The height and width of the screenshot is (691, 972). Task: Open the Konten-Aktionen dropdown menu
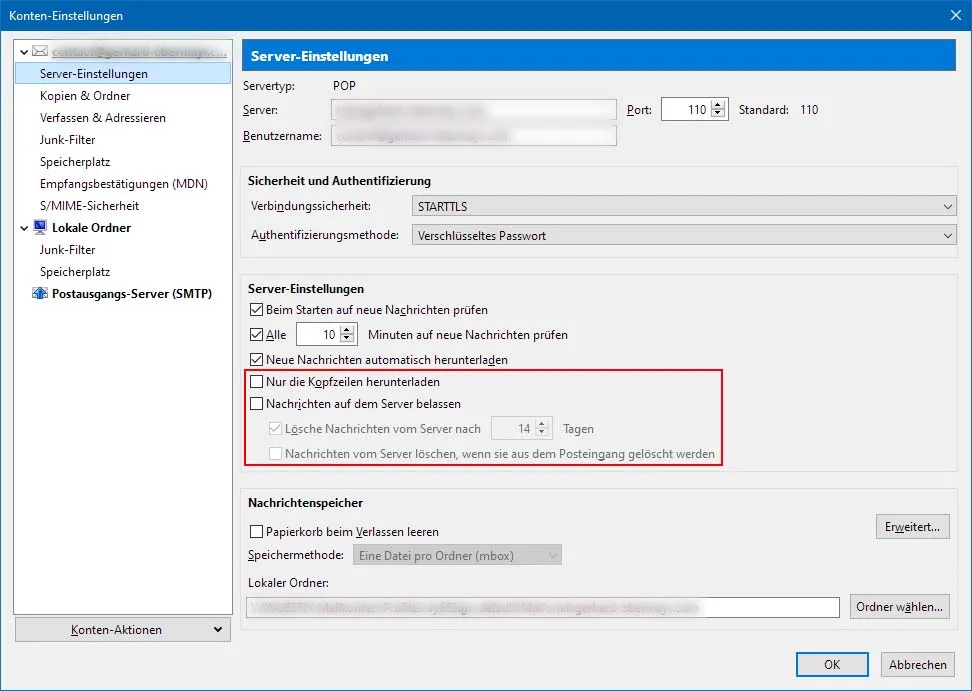123,630
